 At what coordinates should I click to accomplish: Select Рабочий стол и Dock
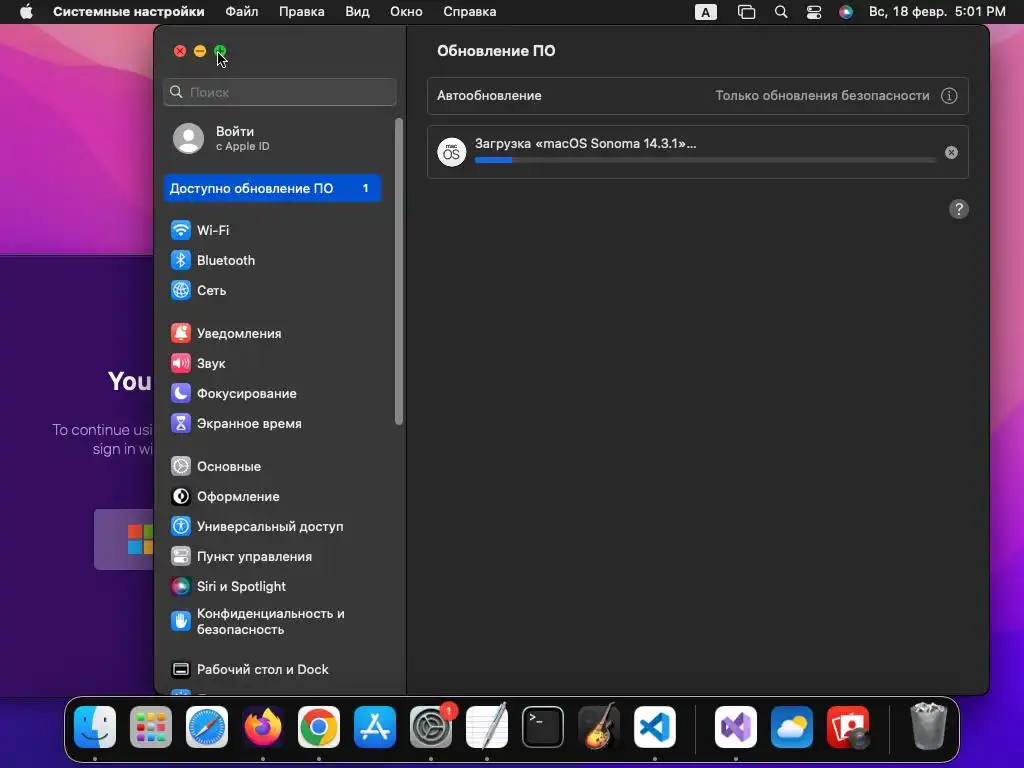click(x=272, y=669)
